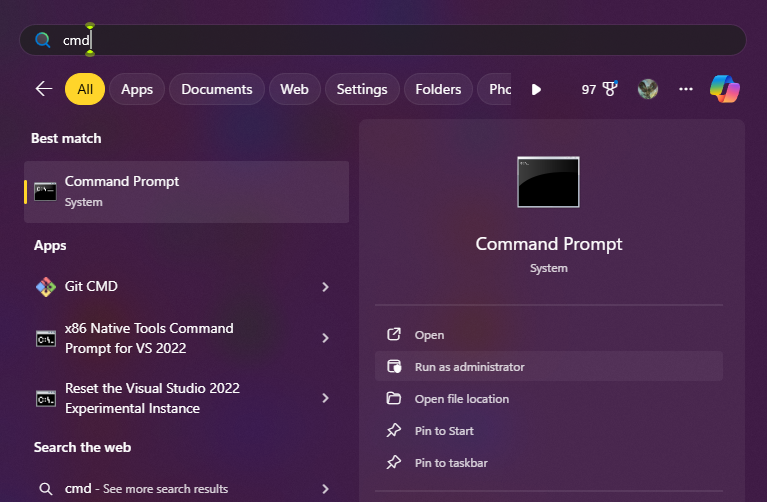This screenshot has width=767, height=502.
Task: Select Open file location
Action: tap(461, 399)
